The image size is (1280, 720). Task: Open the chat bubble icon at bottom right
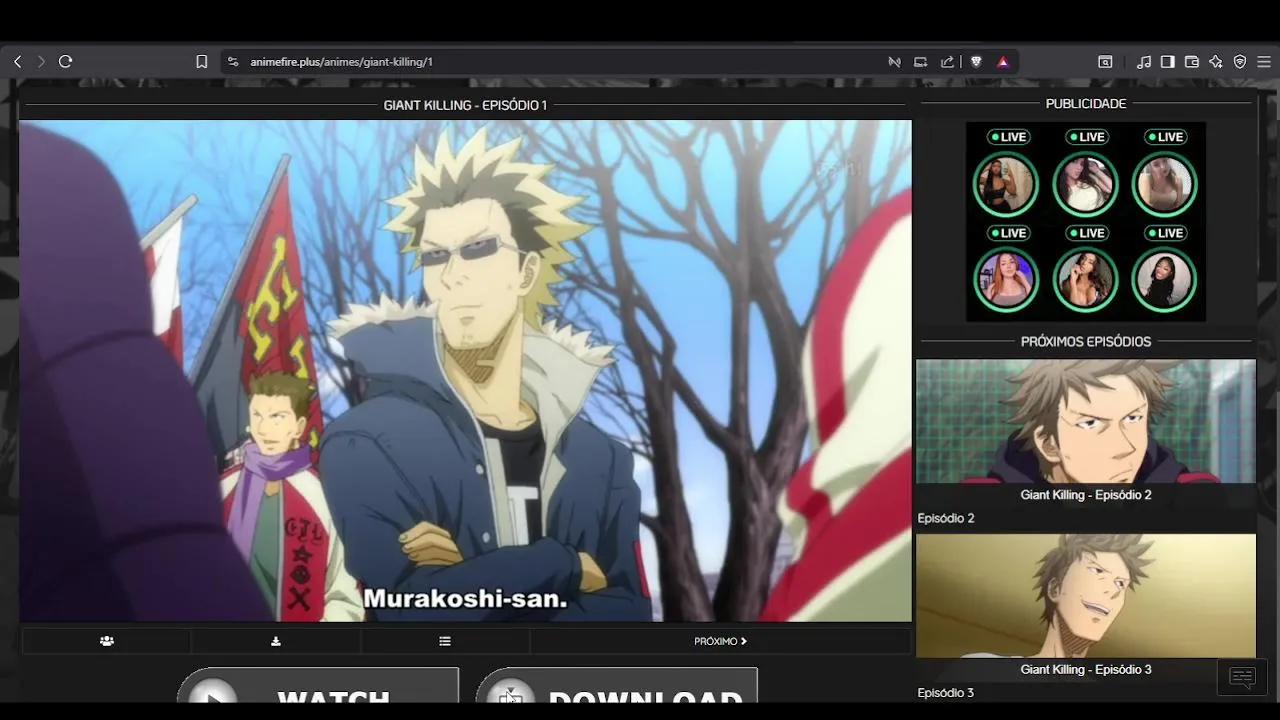click(x=1242, y=678)
